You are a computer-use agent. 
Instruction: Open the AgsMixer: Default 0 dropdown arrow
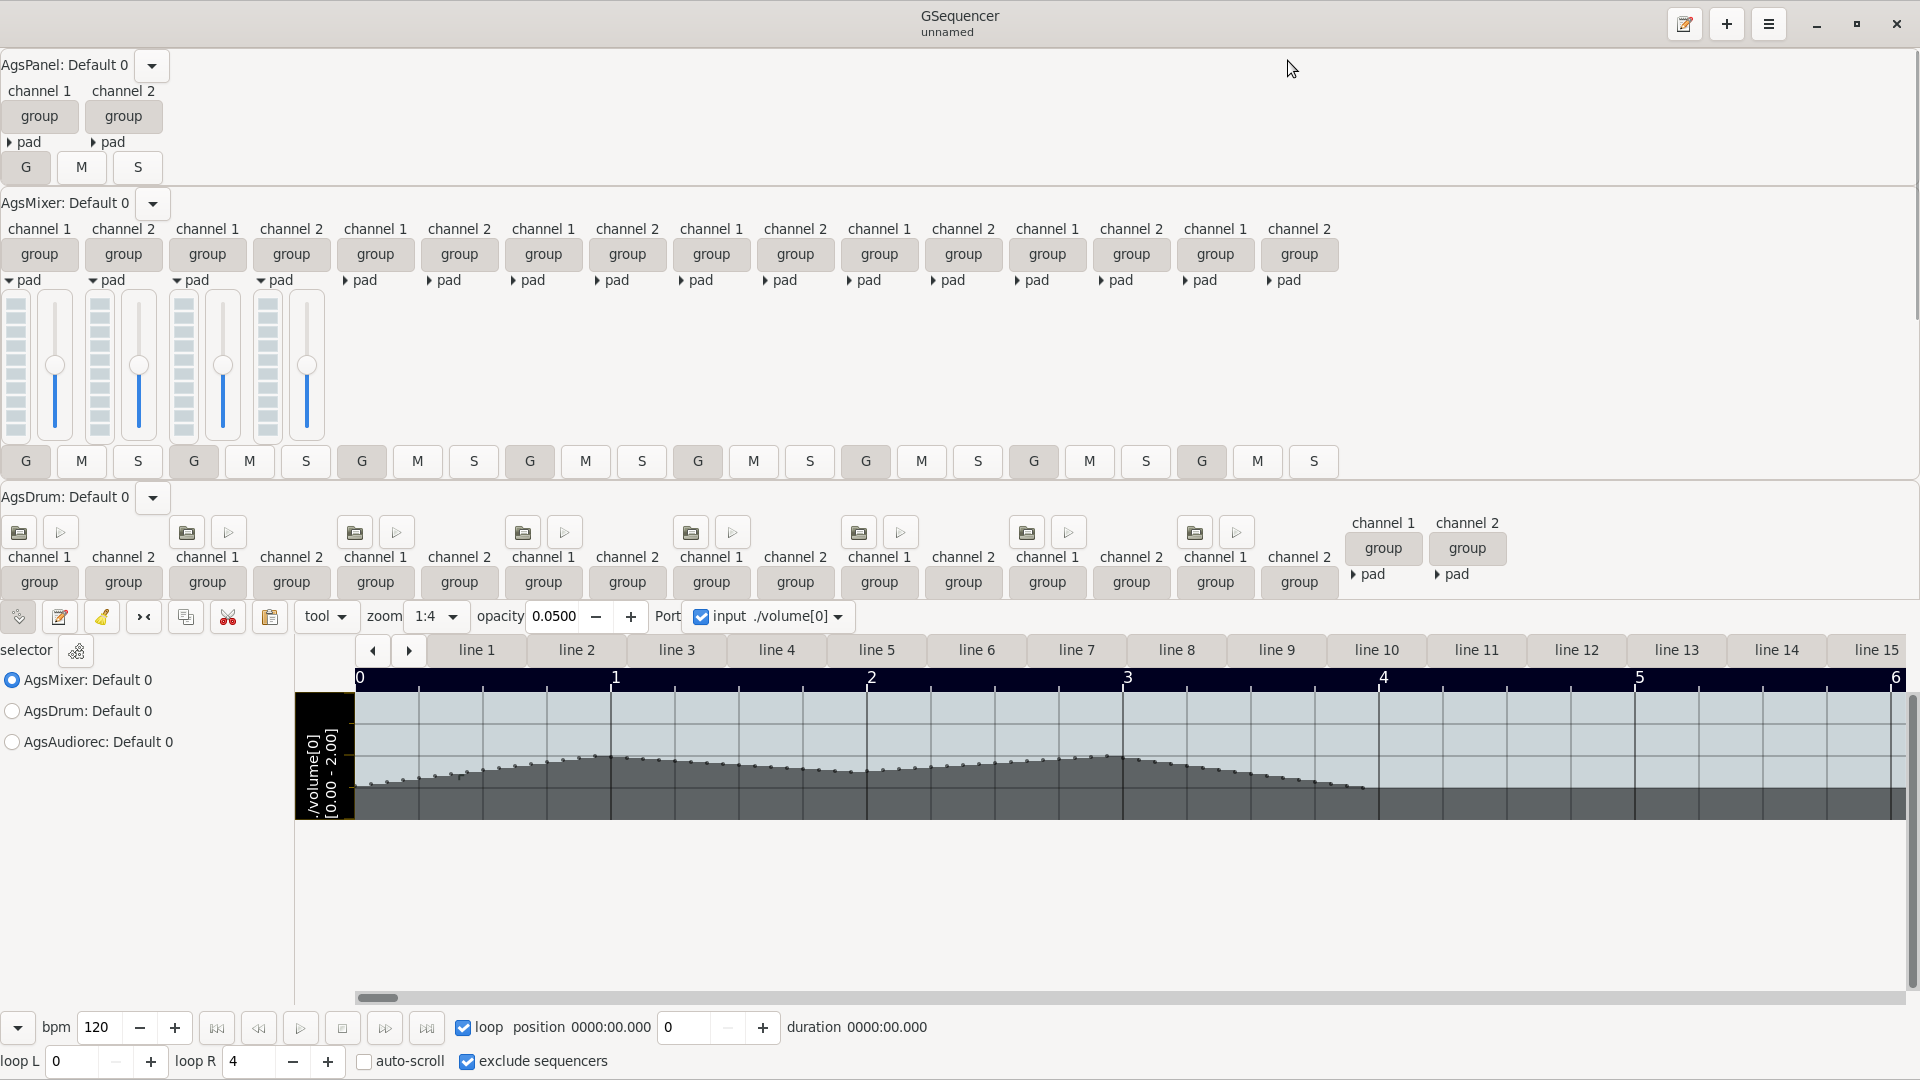coord(153,204)
